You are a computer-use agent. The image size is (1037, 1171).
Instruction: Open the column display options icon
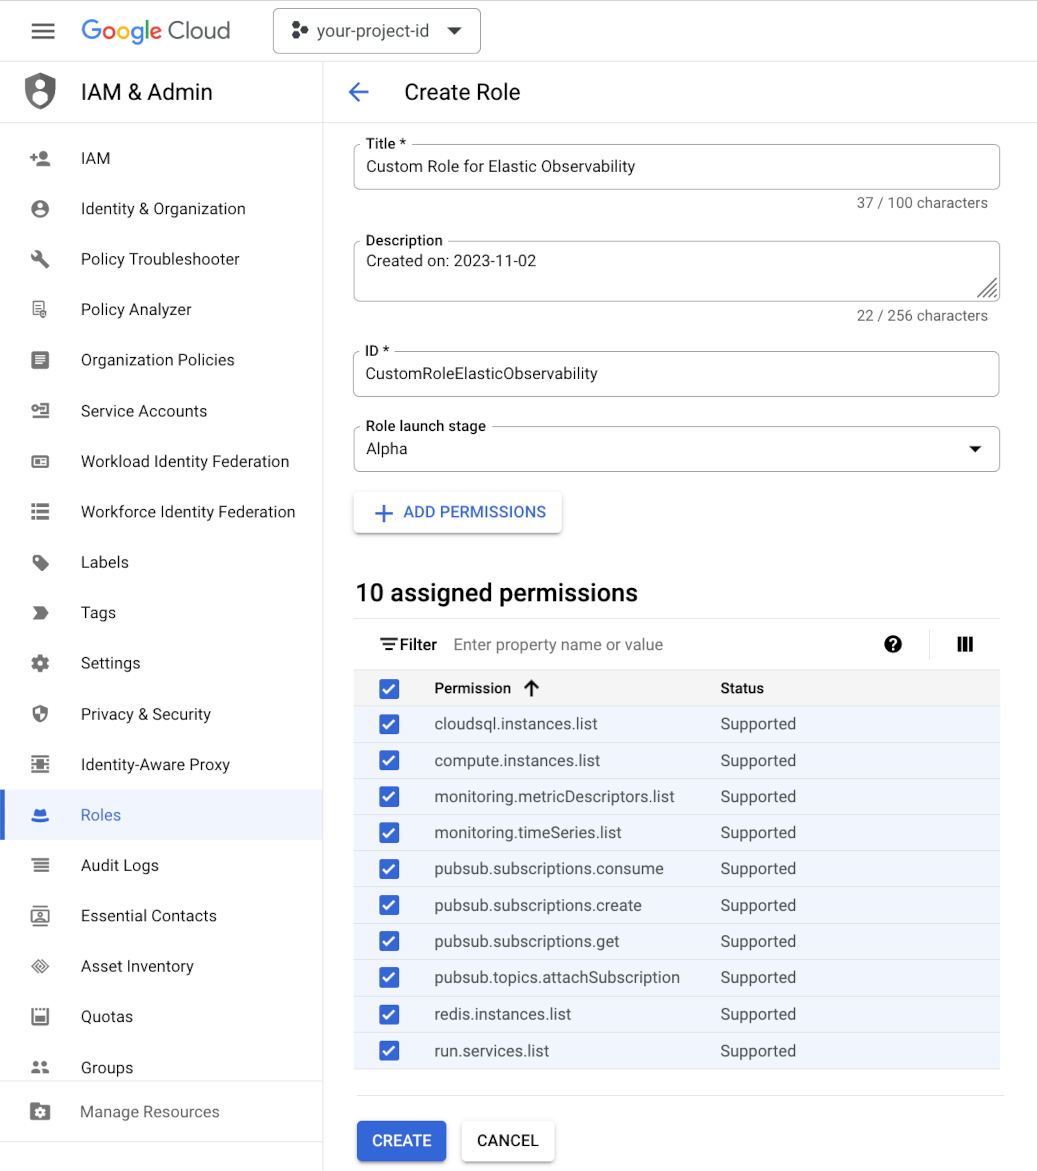(965, 645)
